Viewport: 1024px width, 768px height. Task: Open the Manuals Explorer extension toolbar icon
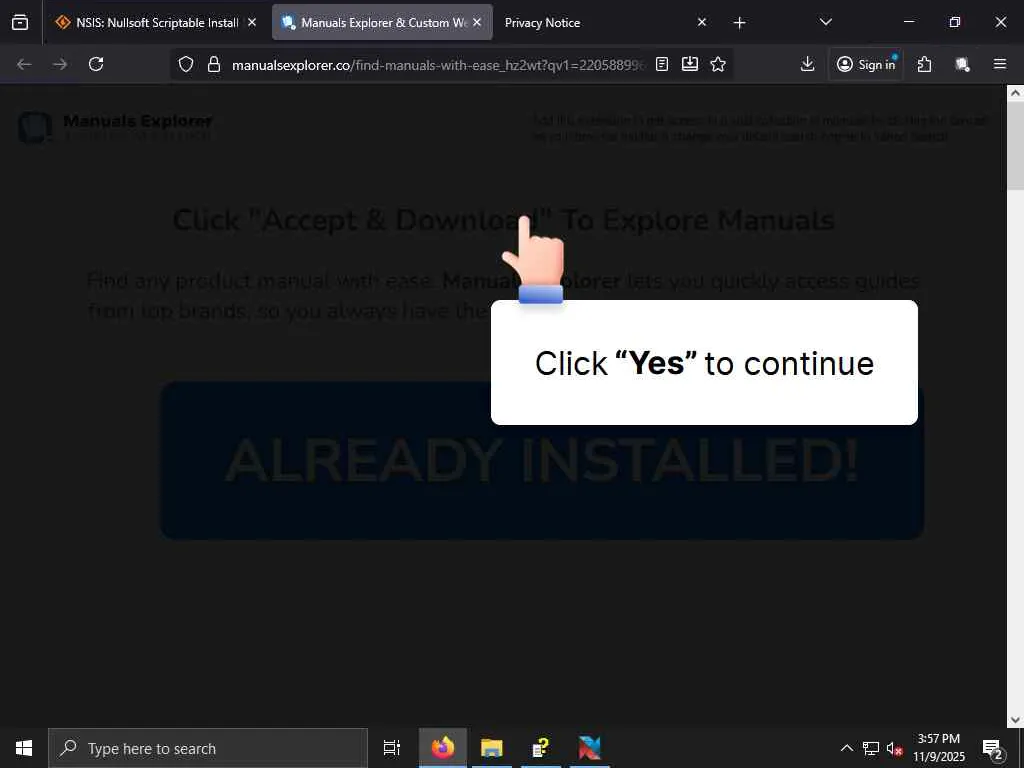click(x=962, y=64)
